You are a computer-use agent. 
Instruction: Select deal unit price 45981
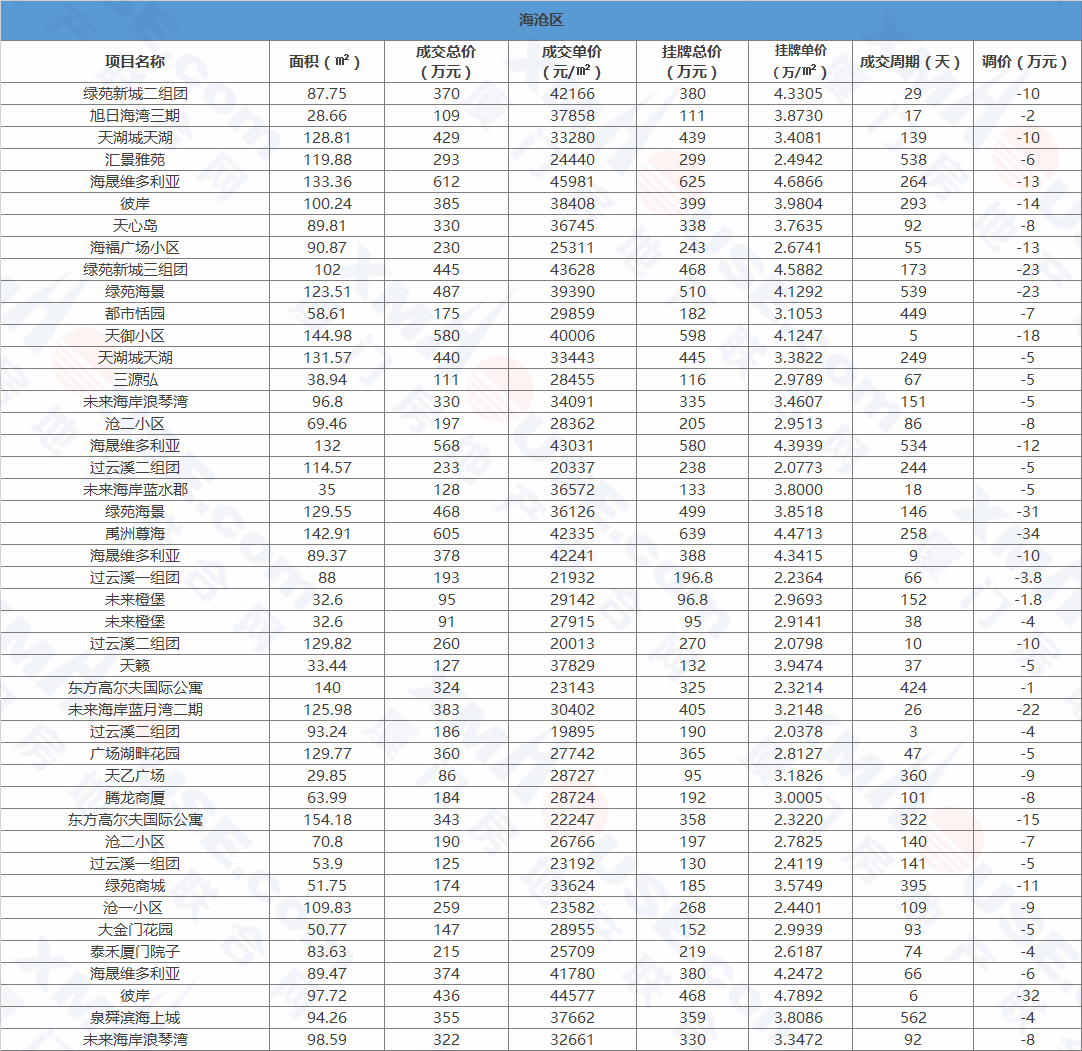point(572,182)
